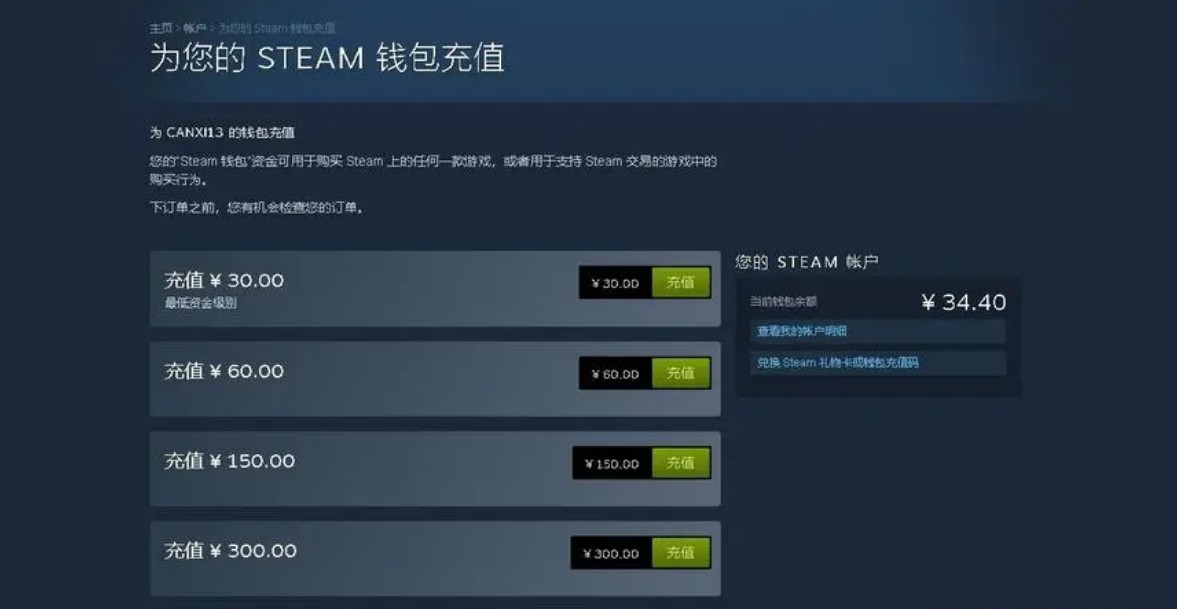Select the 充值 ¥300.00 funding row title
Viewport: 1177px width, 609px height.
coord(230,550)
